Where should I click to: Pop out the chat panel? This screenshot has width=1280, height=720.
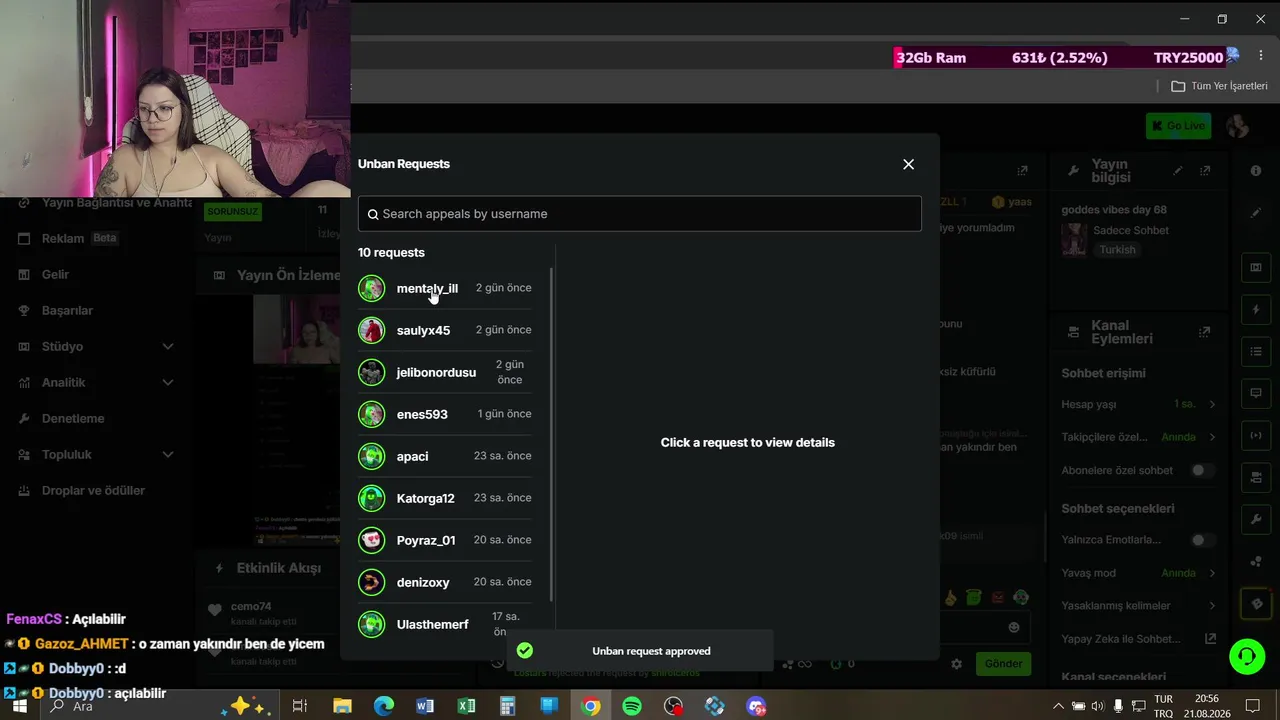tap(1022, 171)
